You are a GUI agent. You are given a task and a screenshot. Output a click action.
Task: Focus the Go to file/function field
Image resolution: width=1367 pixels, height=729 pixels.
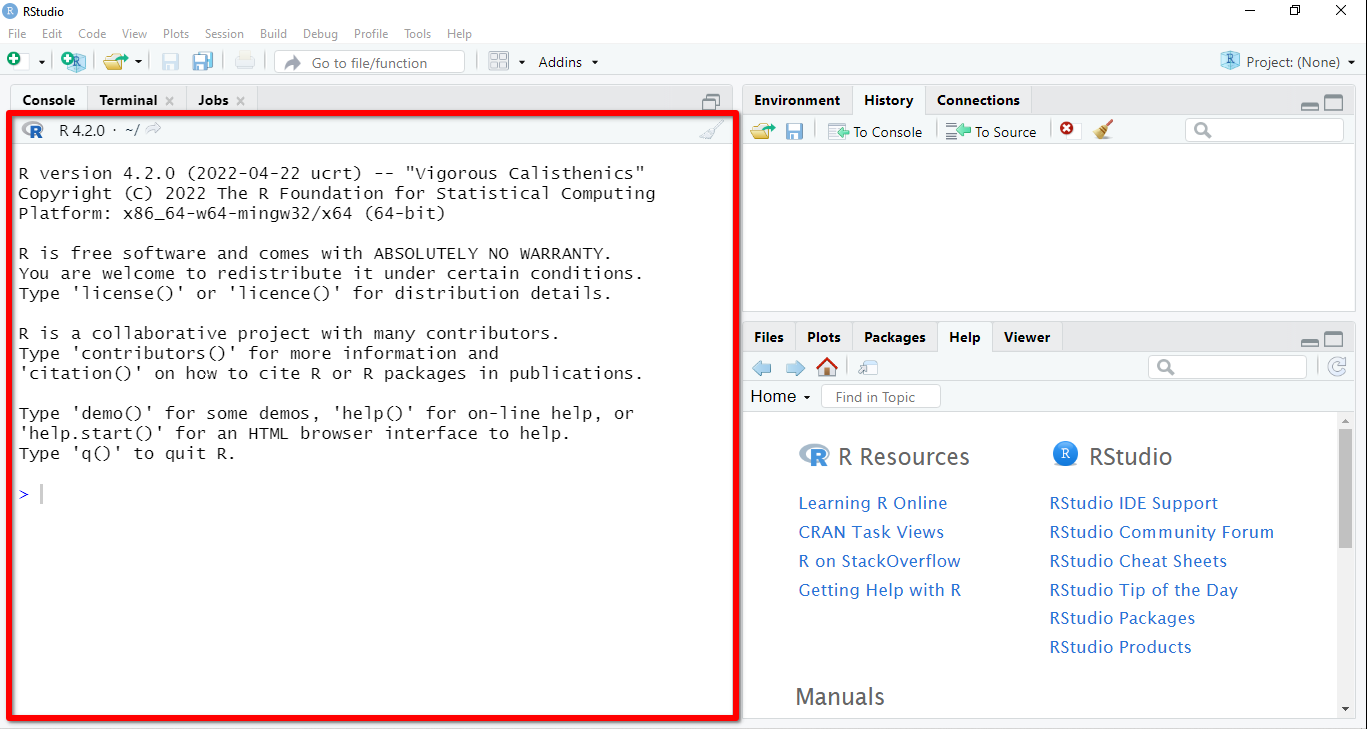pos(370,62)
